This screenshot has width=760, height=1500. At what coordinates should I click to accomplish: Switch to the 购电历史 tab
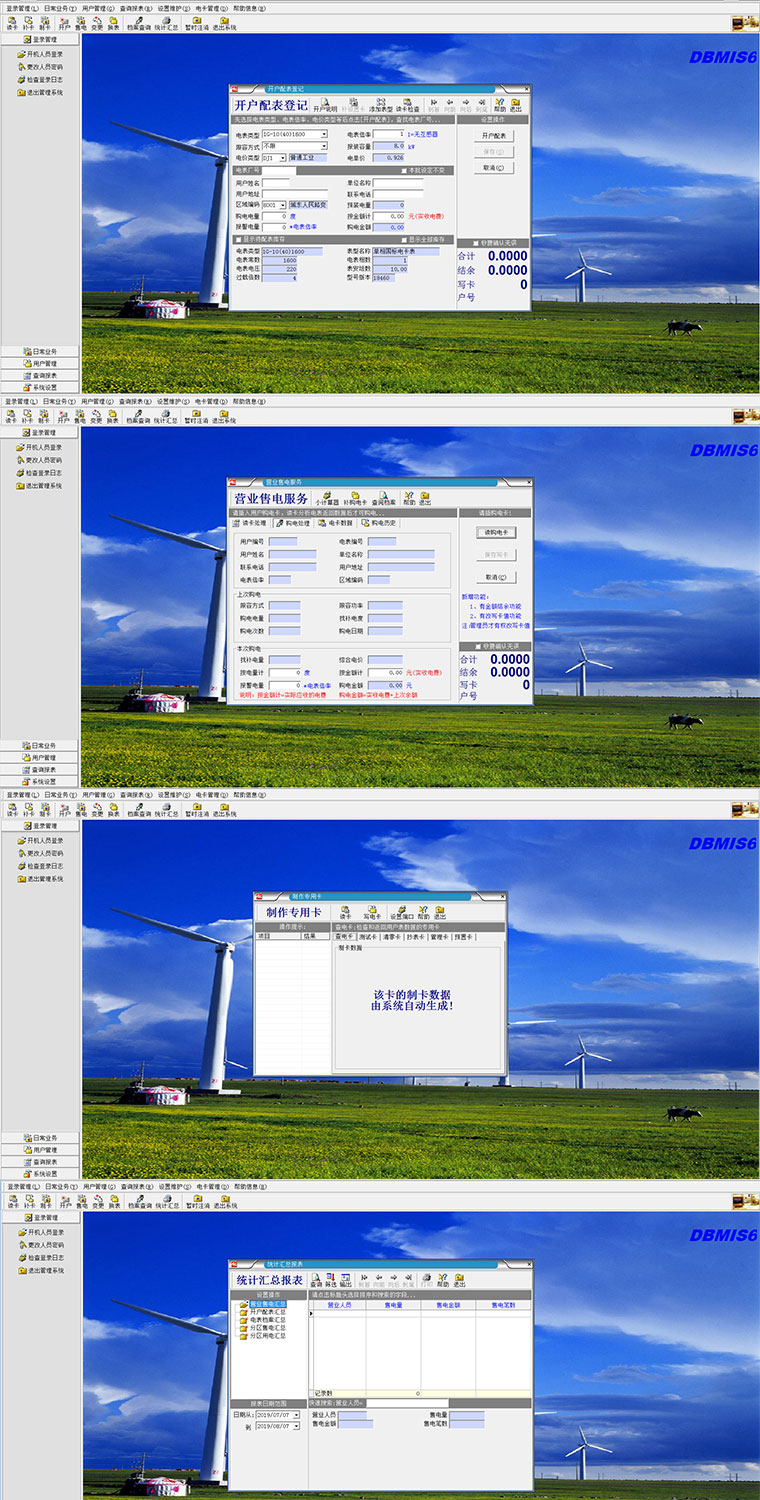(379, 523)
